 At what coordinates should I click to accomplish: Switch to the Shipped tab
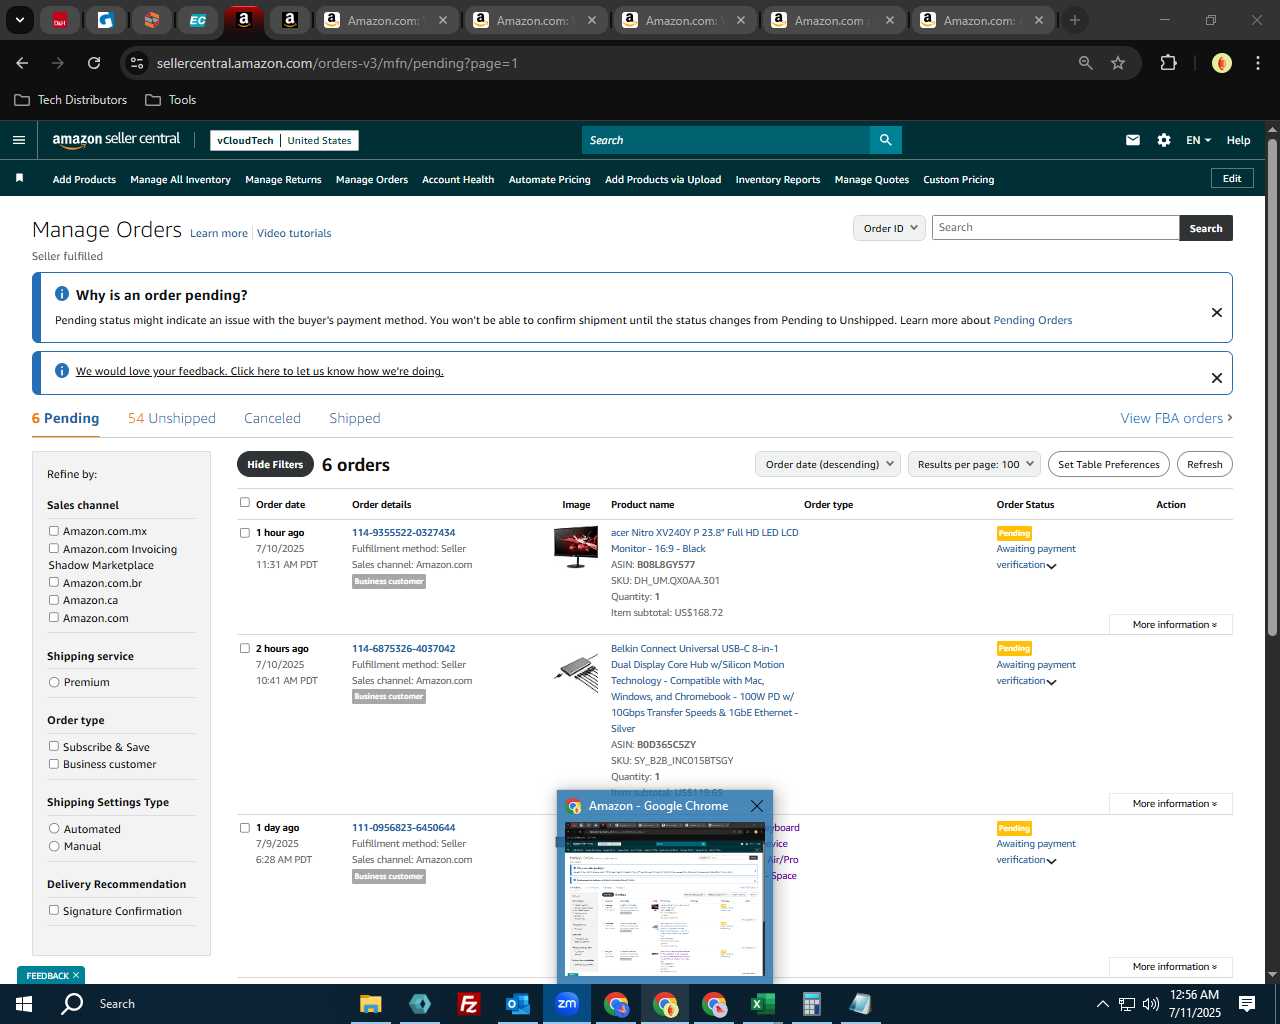click(355, 418)
